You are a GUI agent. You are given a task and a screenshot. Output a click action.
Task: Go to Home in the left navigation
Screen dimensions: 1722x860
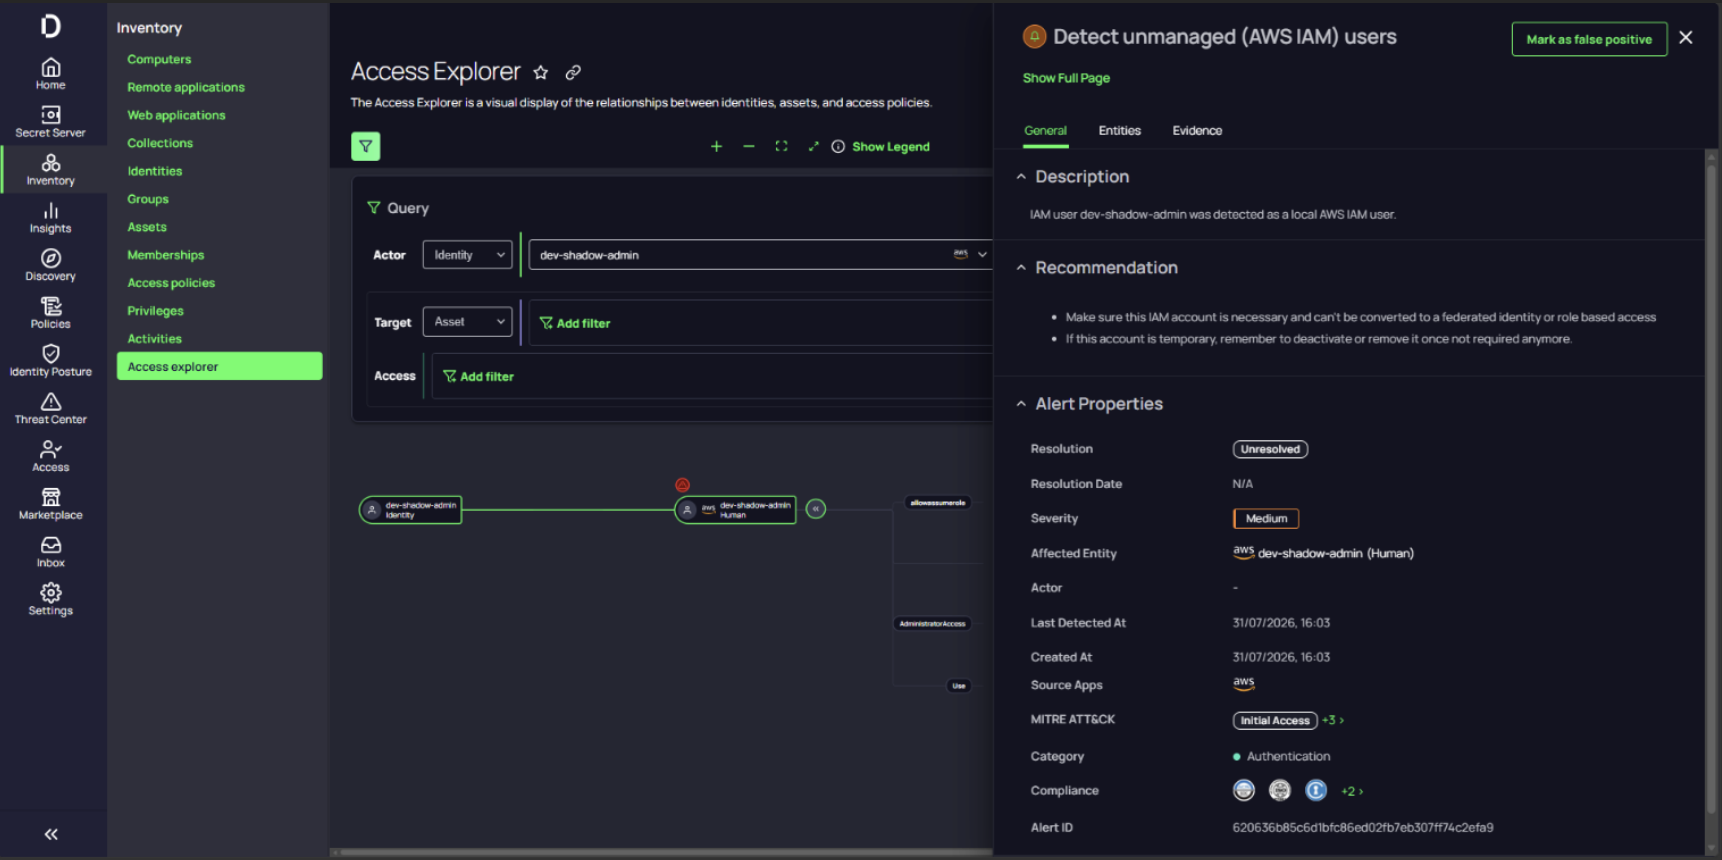51,74
